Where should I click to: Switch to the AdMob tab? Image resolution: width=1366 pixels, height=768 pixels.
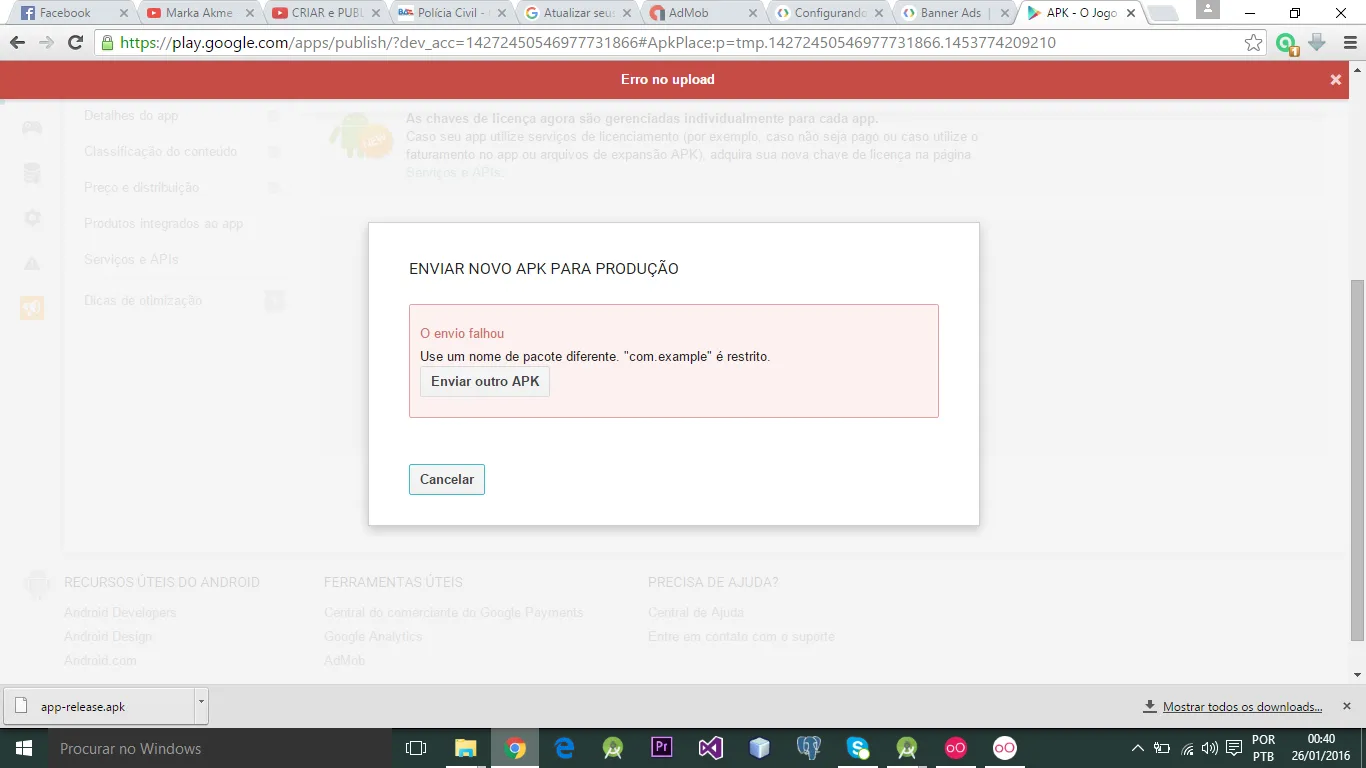(690, 13)
